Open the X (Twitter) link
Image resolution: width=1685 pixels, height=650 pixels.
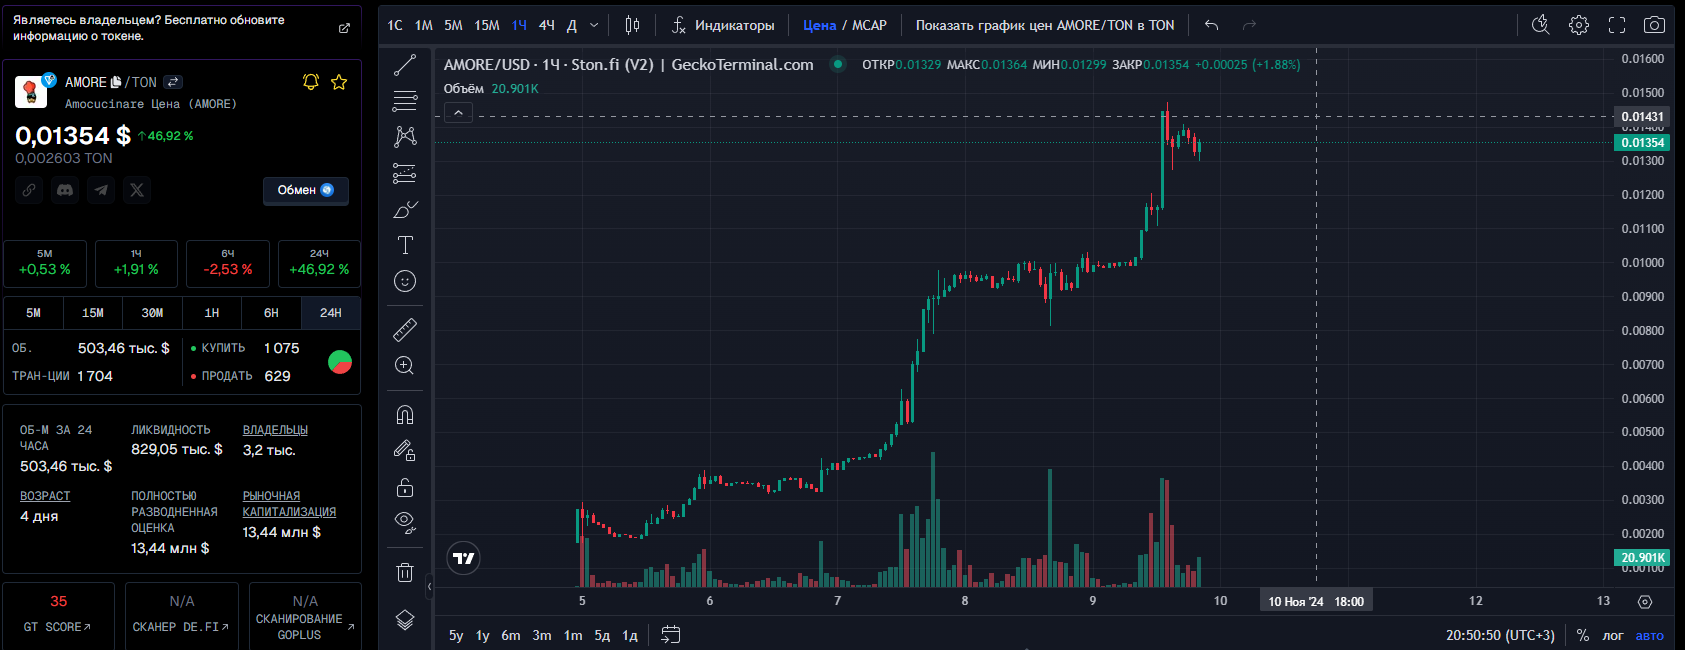pyautogui.click(x=137, y=190)
